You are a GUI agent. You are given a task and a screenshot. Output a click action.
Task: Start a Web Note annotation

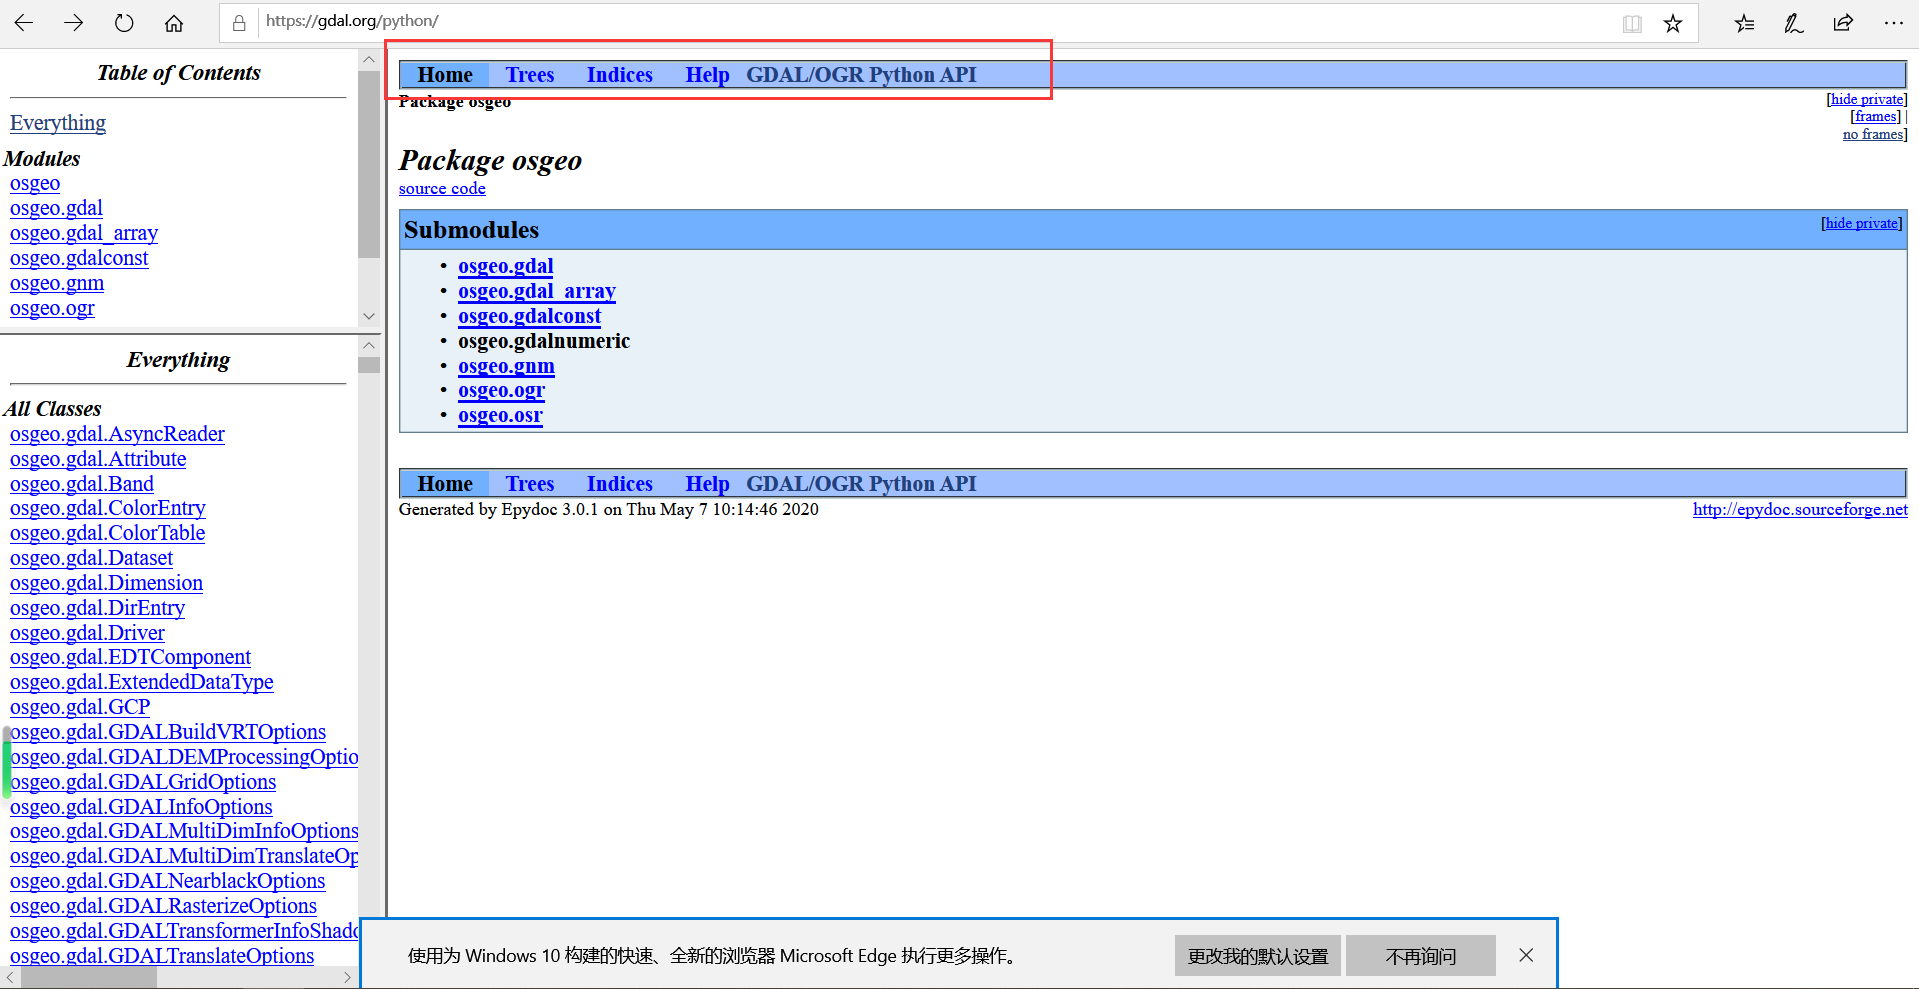[x=1793, y=22]
